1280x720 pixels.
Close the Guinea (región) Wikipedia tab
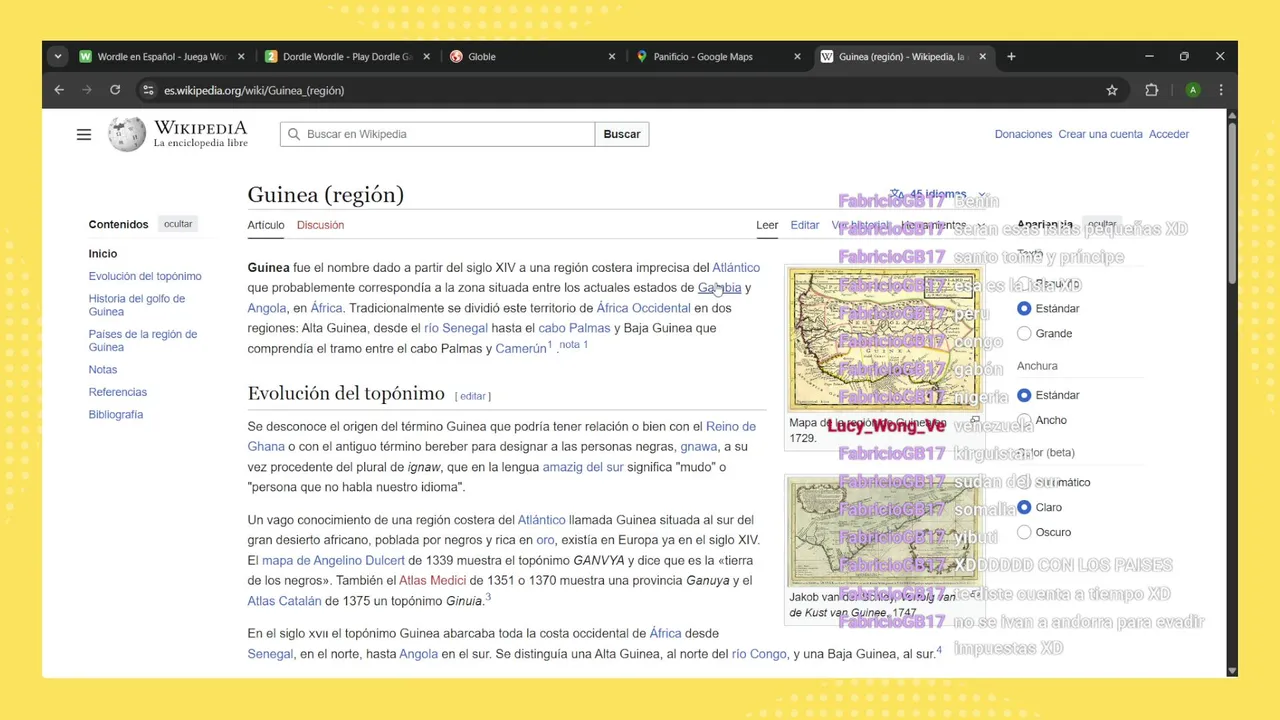tap(982, 57)
